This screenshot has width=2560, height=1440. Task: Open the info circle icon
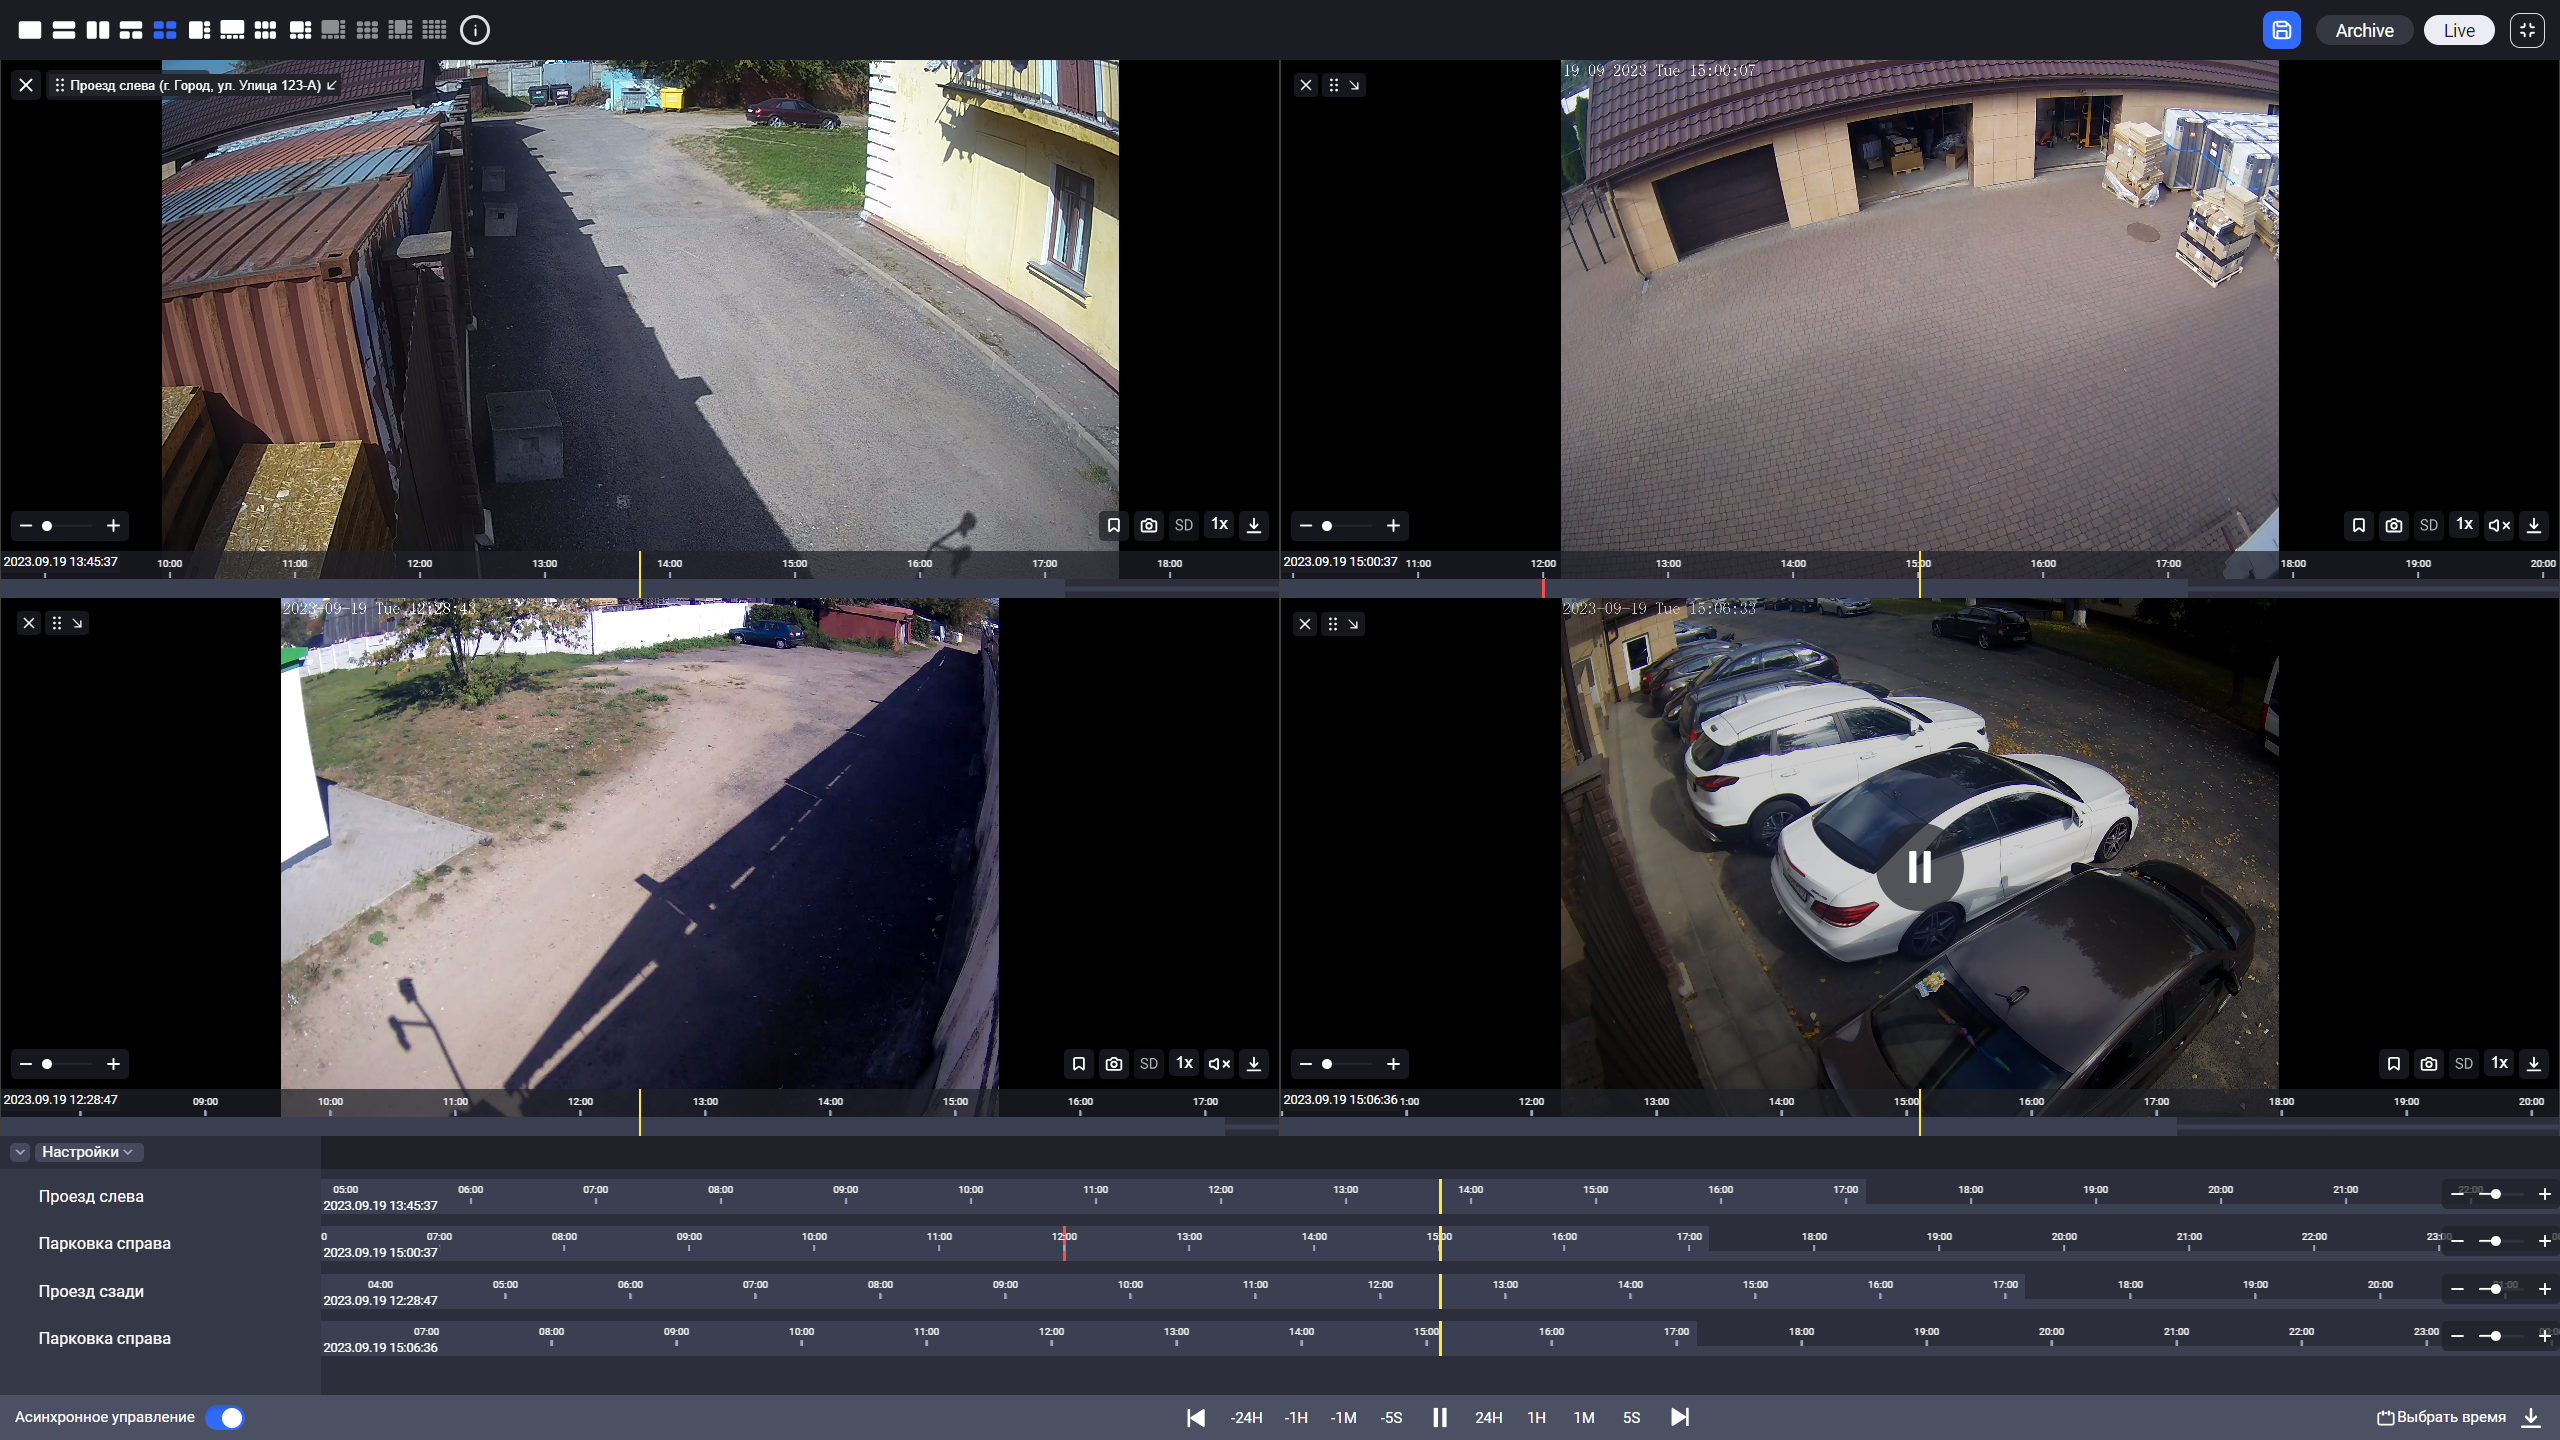(x=475, y=30)
